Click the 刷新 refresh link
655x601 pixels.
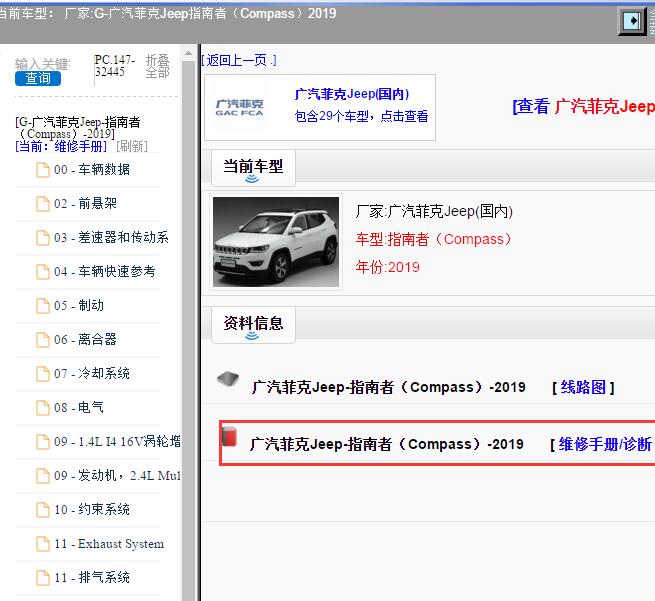coord(132,146)
